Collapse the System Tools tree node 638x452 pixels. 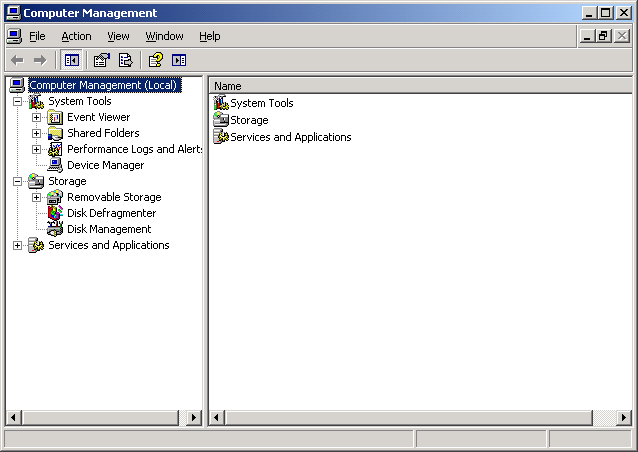tap(17, 101)
